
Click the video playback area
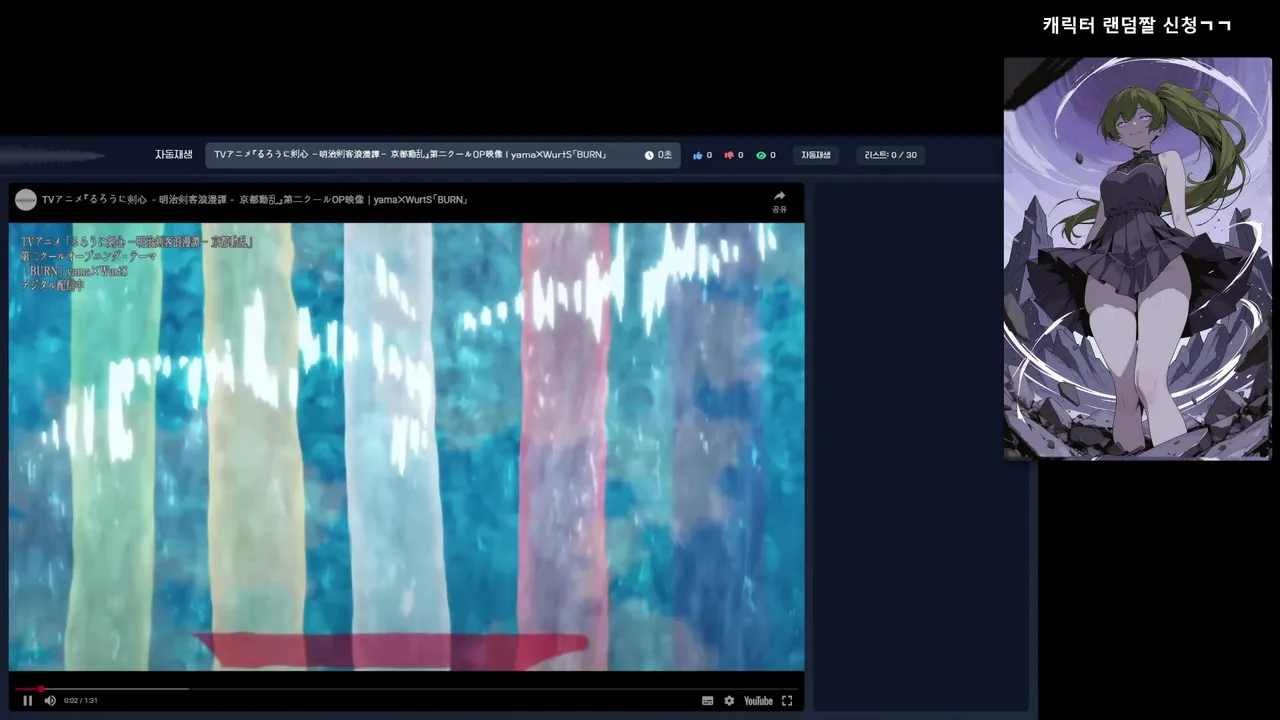click(406, 446)
